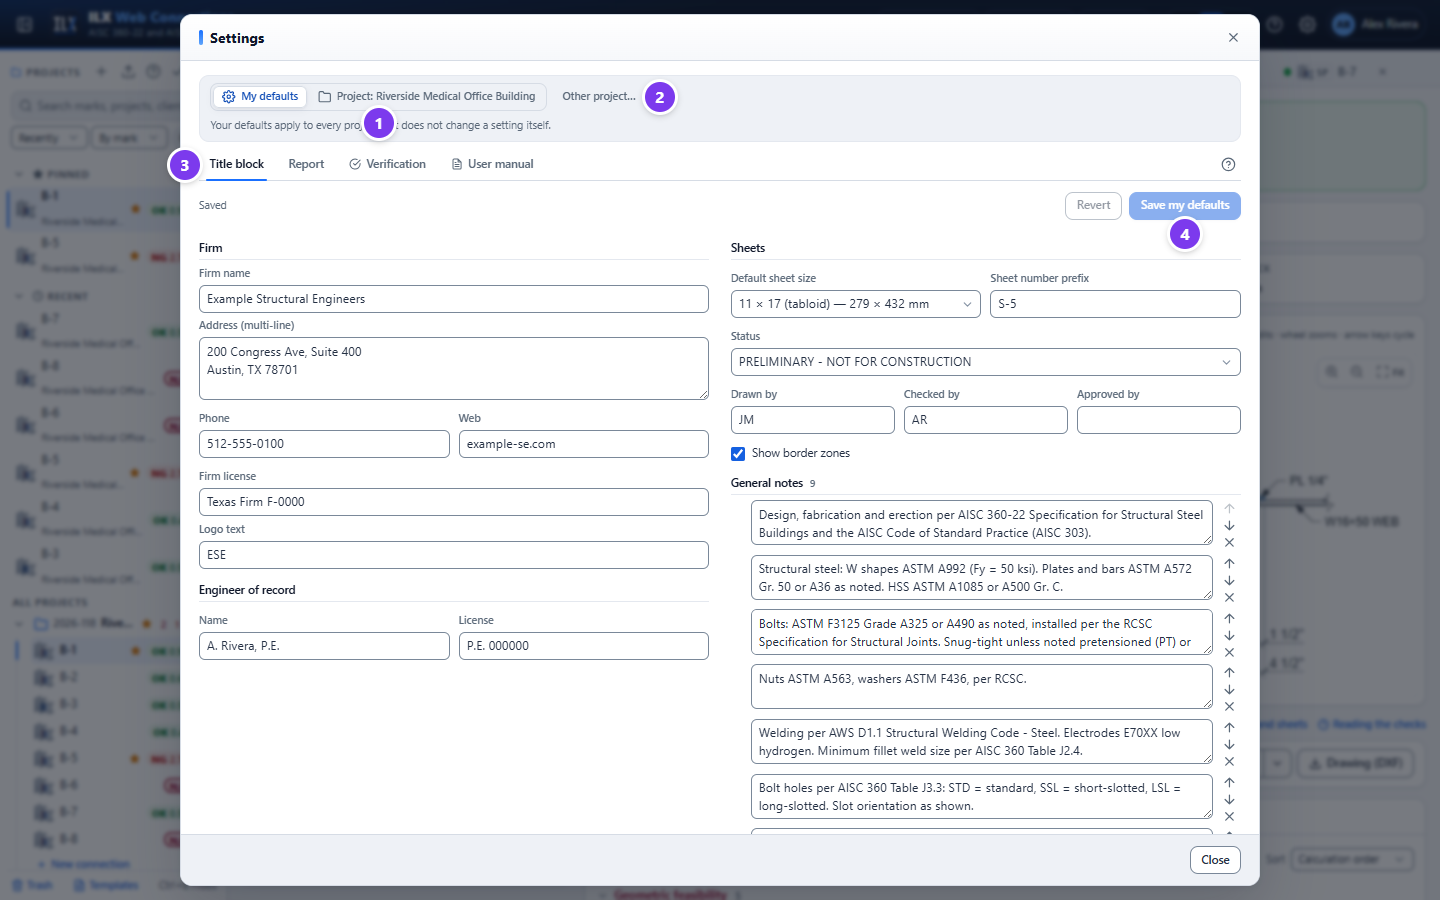
Task: Move Welding per AWS D1.1 note down
Action: pos(1229,744)
